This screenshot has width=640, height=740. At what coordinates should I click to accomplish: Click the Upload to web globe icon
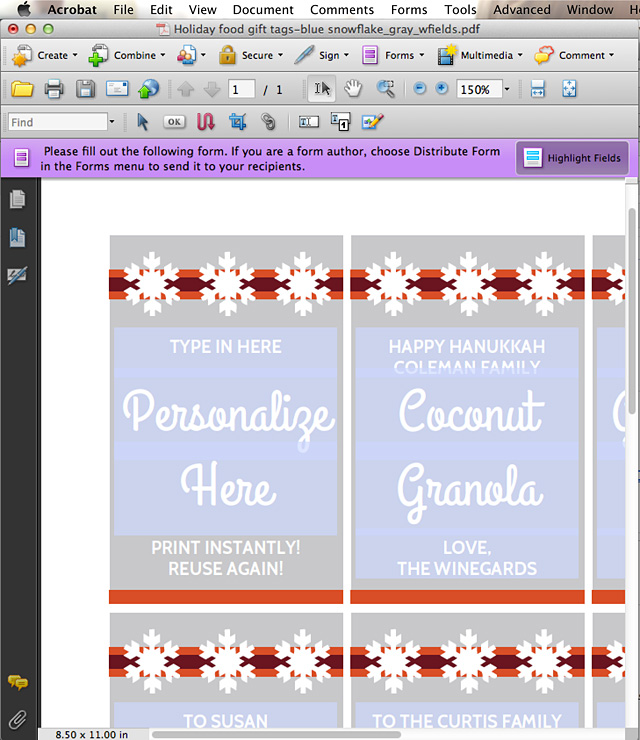(x=148, y=89)
